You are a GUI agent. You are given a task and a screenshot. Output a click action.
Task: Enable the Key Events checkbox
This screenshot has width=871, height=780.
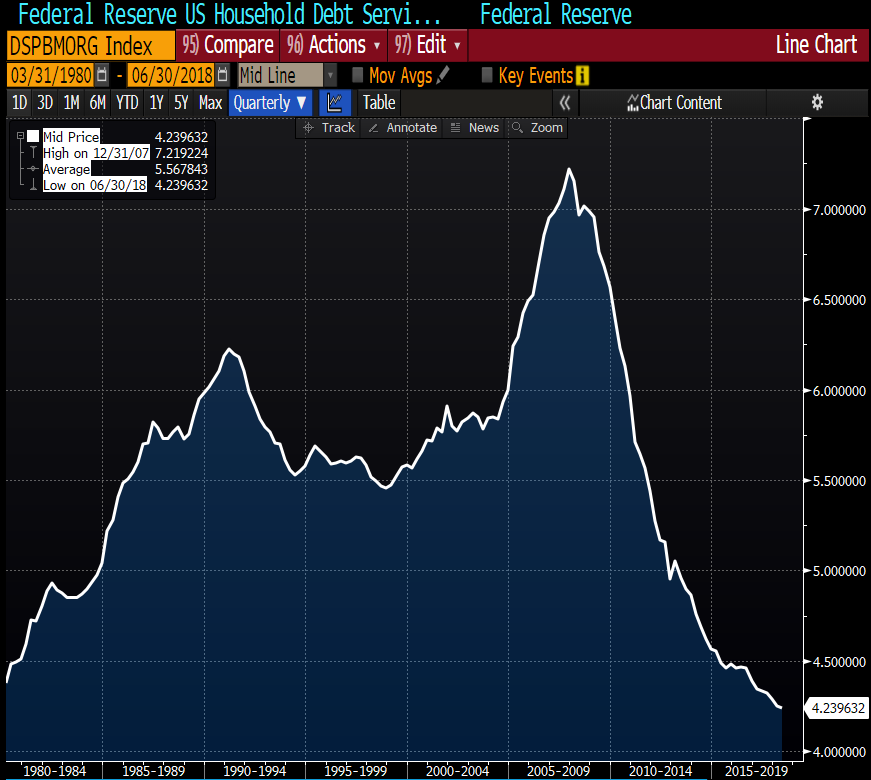[x=487, y=75]
